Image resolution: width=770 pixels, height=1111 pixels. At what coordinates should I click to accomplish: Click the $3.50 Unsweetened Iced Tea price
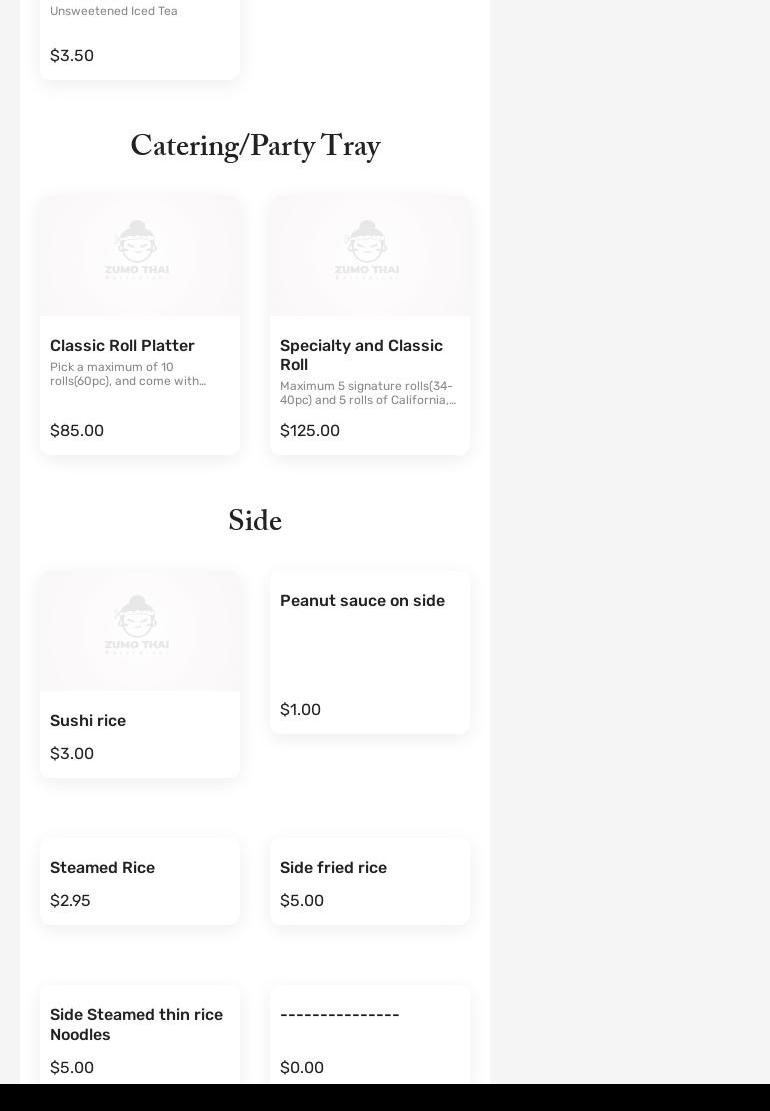(x=72, y=56)
